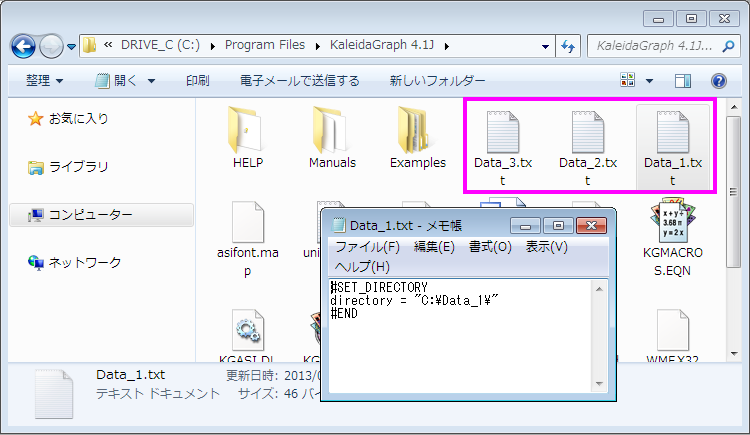Click the #SET_DIRECTORY line in Notepad
This screenshot has width=750, height=435.
point(379,287)
